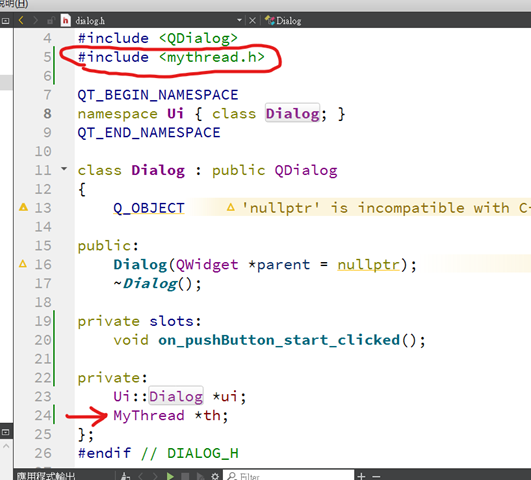531x480 pixels.
Task: Click QT_END_NAMESPACE macro
Action: point(149,132)
